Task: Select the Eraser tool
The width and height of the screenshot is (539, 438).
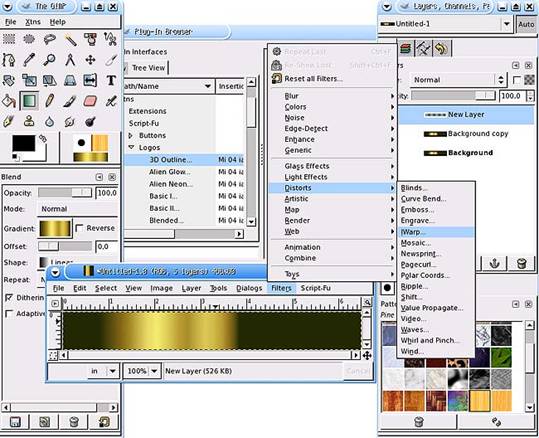Action: (90, 101)
